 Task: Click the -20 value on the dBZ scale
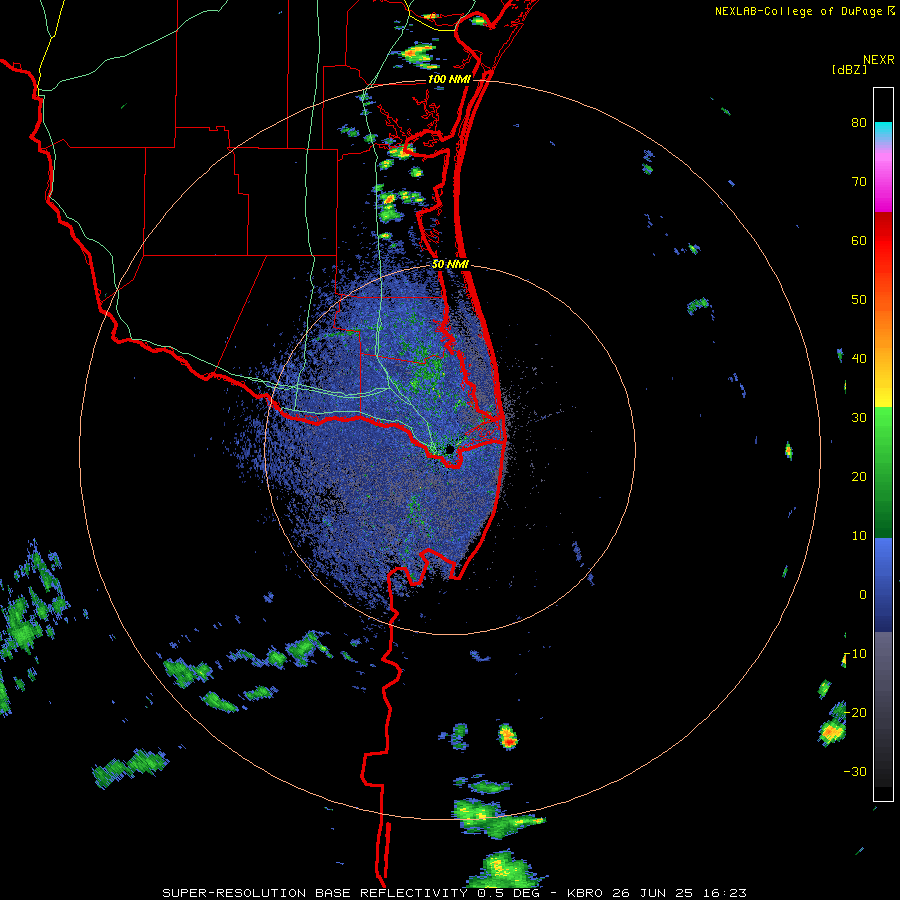pyautogui.click(x=855, y=713)
